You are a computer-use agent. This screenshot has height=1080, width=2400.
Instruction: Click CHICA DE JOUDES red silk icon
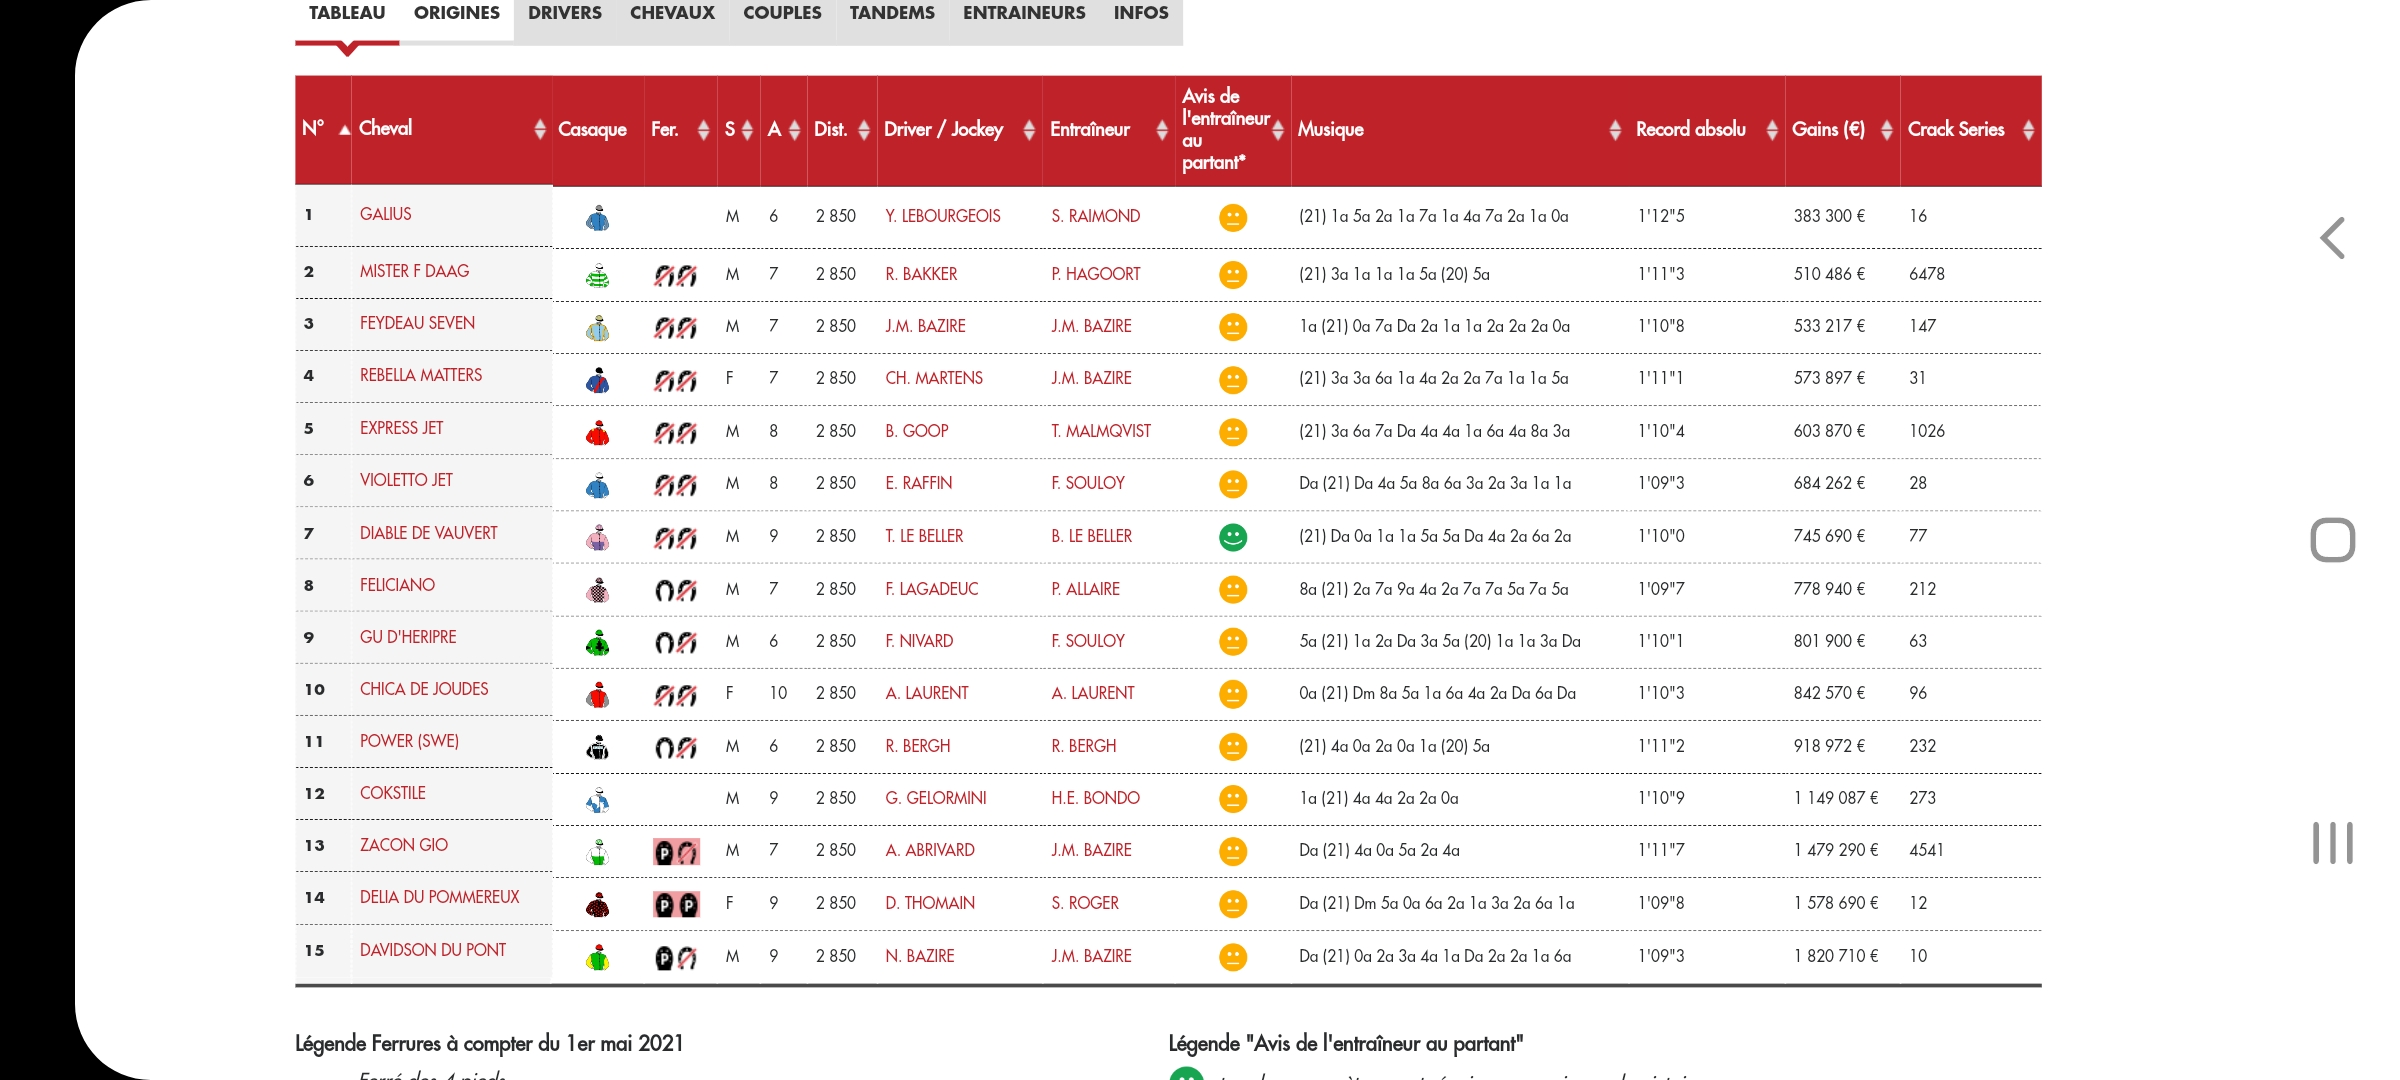click(x=598, y=695)
